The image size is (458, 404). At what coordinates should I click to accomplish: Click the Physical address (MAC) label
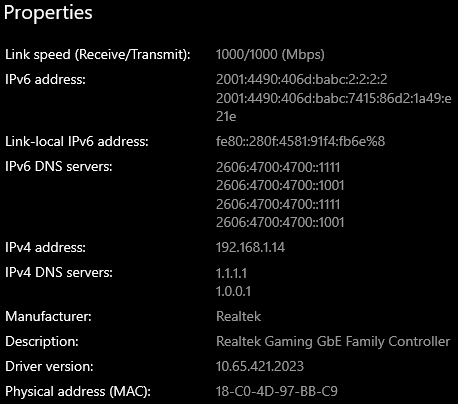78,391
